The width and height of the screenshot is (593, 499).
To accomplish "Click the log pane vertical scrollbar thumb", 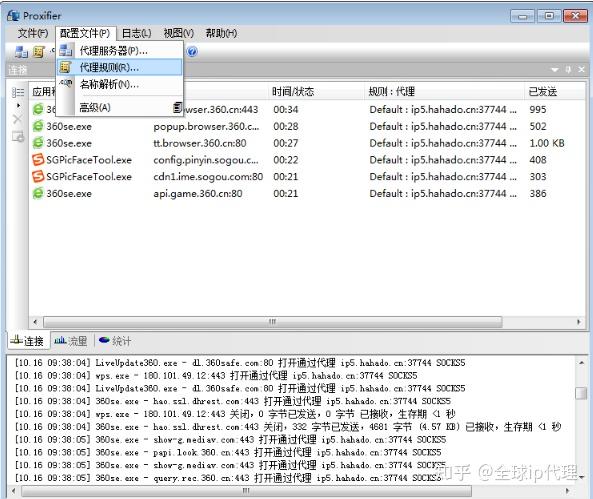I will click(x=581, y=393).
